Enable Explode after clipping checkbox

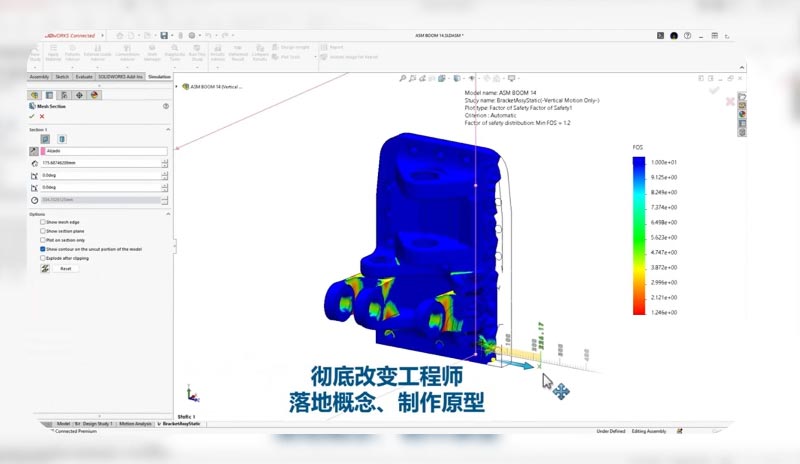43,258
